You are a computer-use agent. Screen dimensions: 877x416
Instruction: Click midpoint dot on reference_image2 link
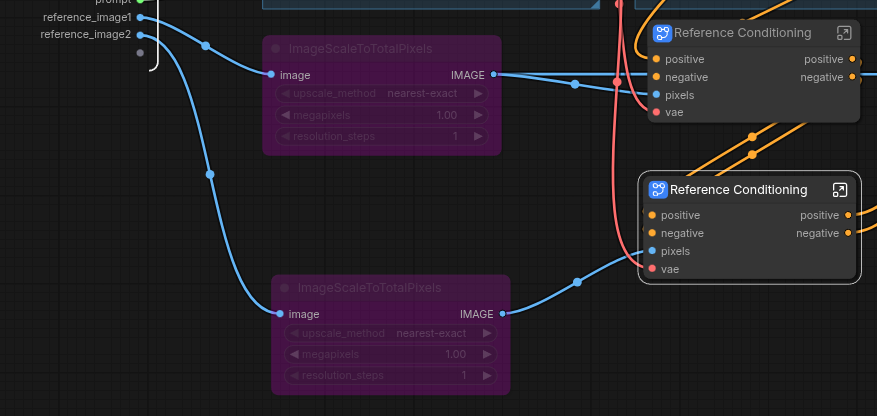pyautogui.click(x=210, y=174)
